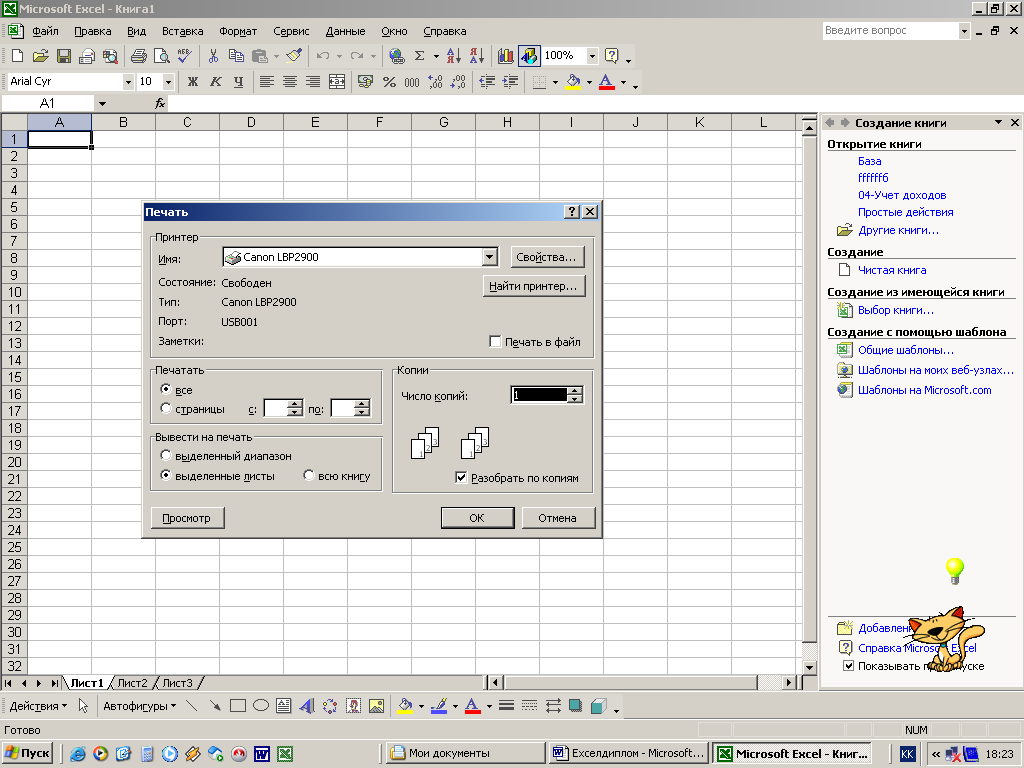
Task: Increase number of copies with up arrow
Action: click(575, 391)
